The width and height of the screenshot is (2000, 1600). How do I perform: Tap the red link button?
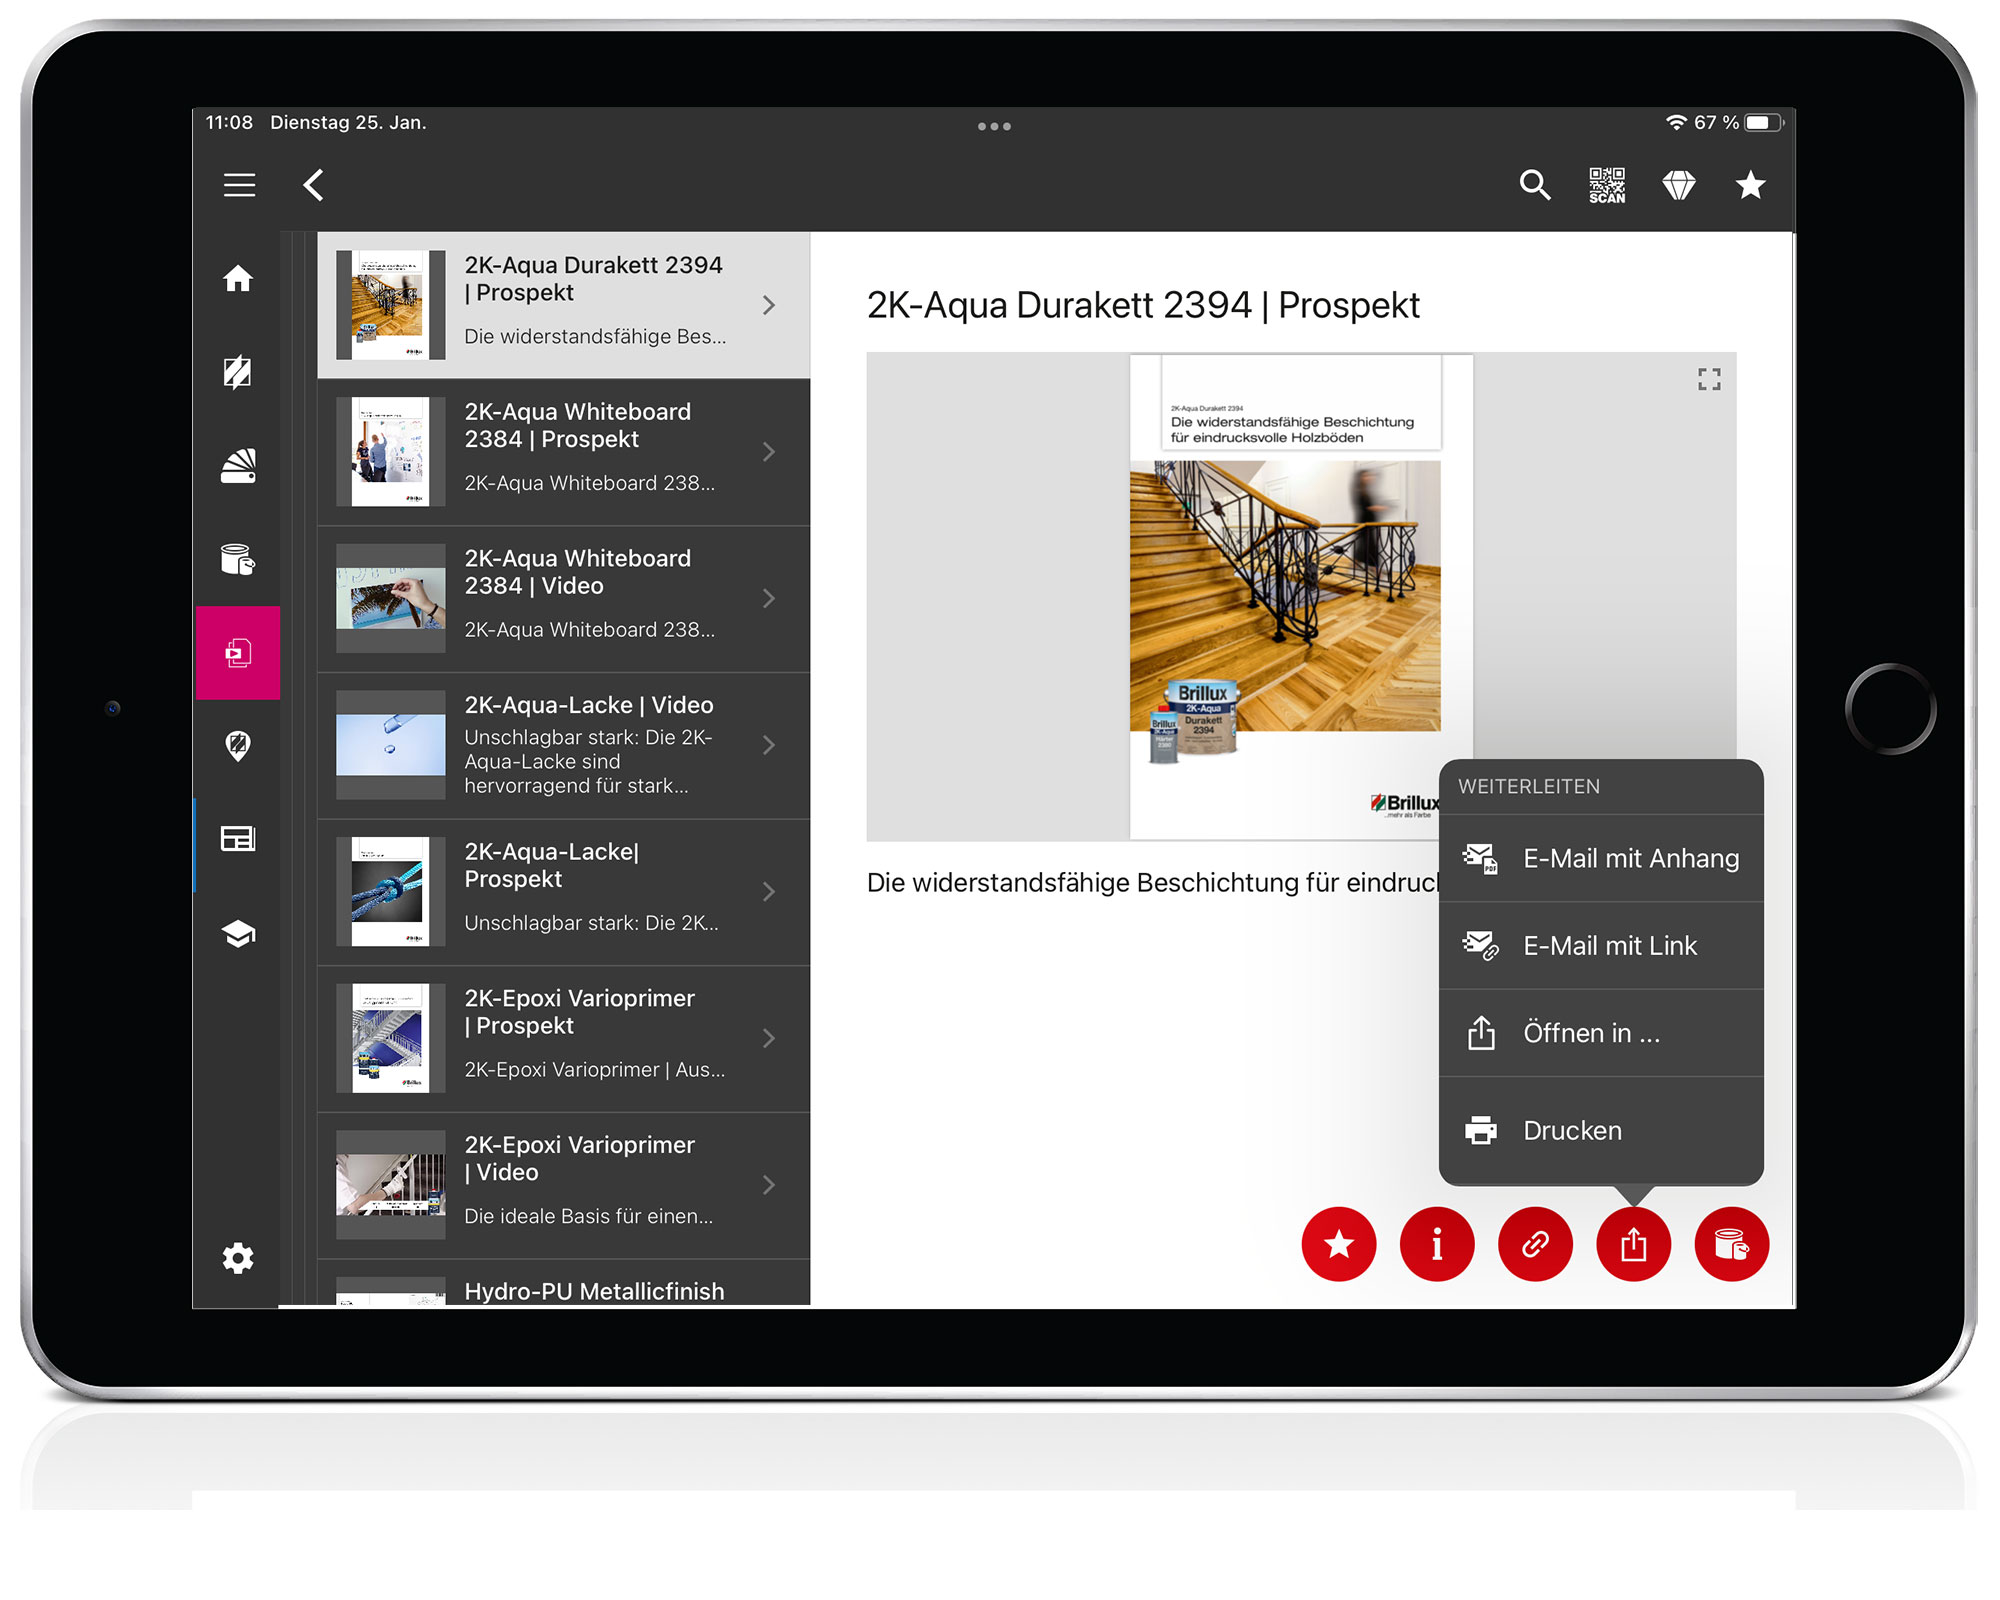click(1535, 1244)
